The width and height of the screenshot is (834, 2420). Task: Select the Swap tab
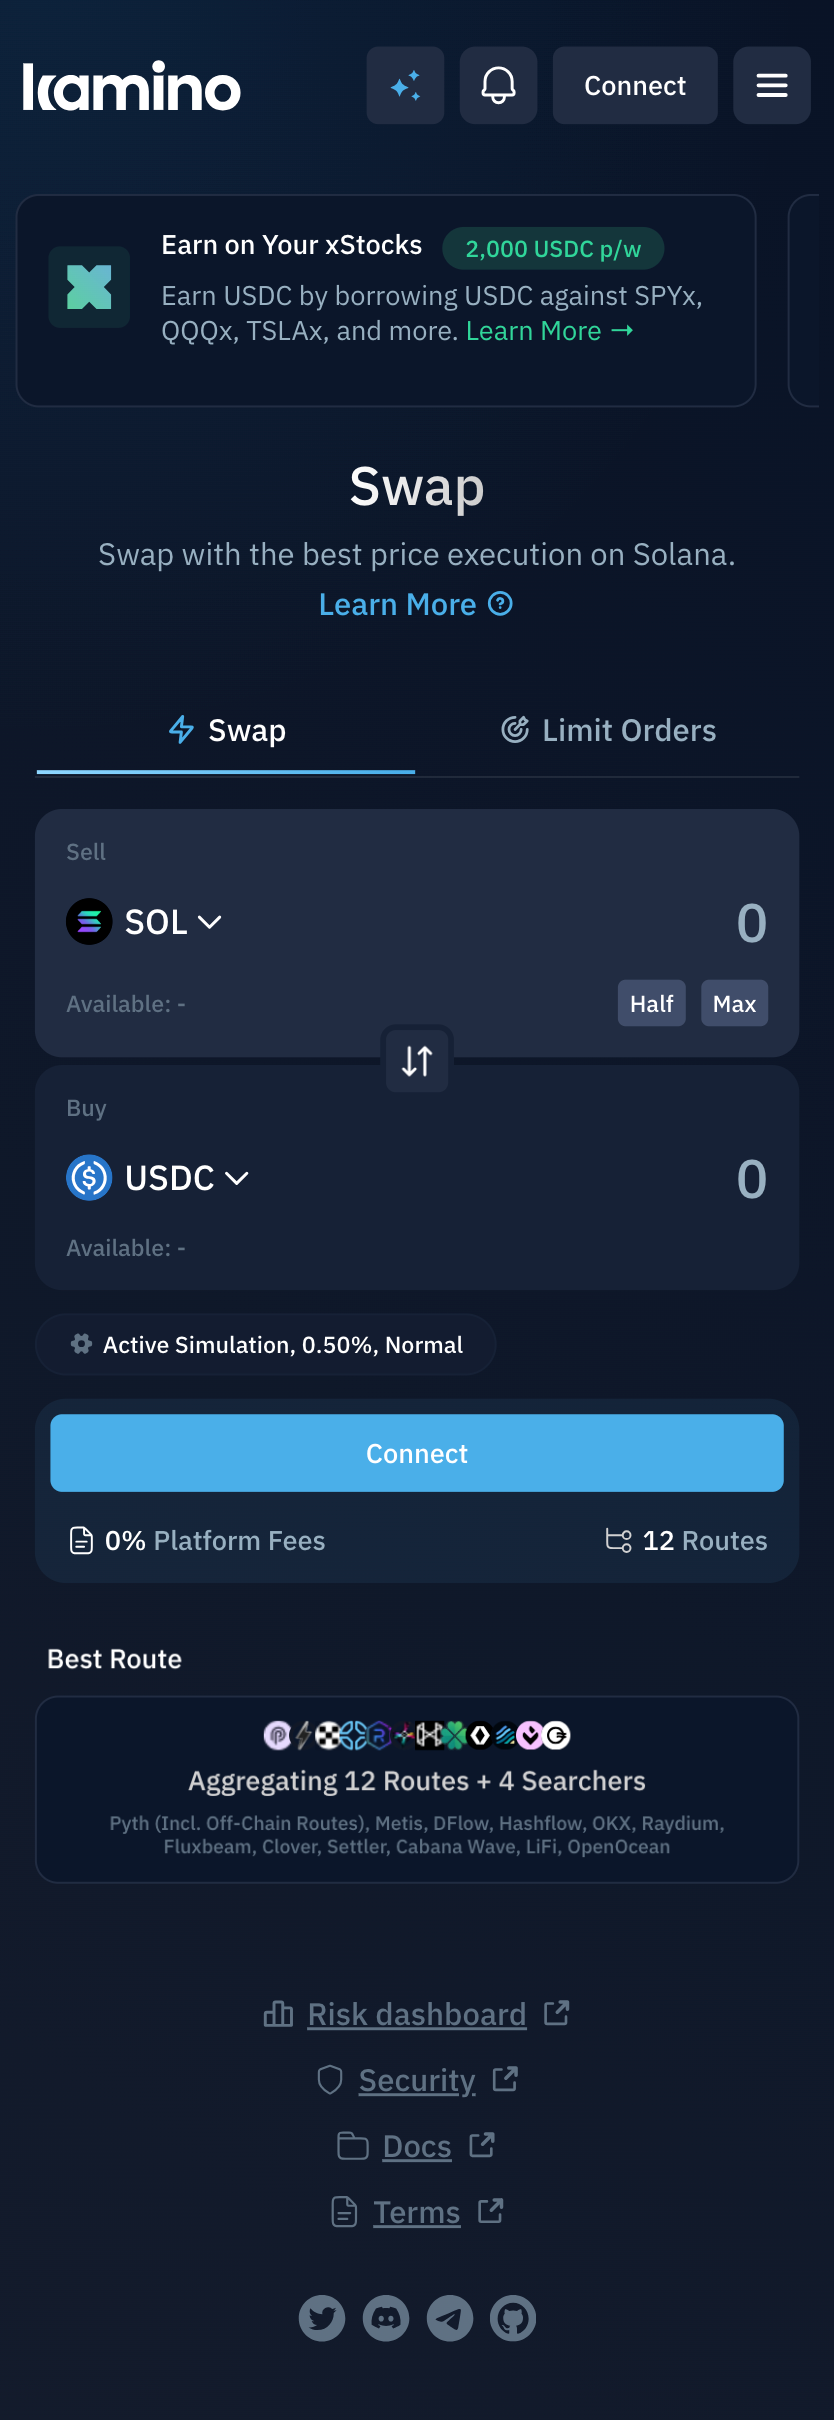pyautogui.click(x=227, y=731)
